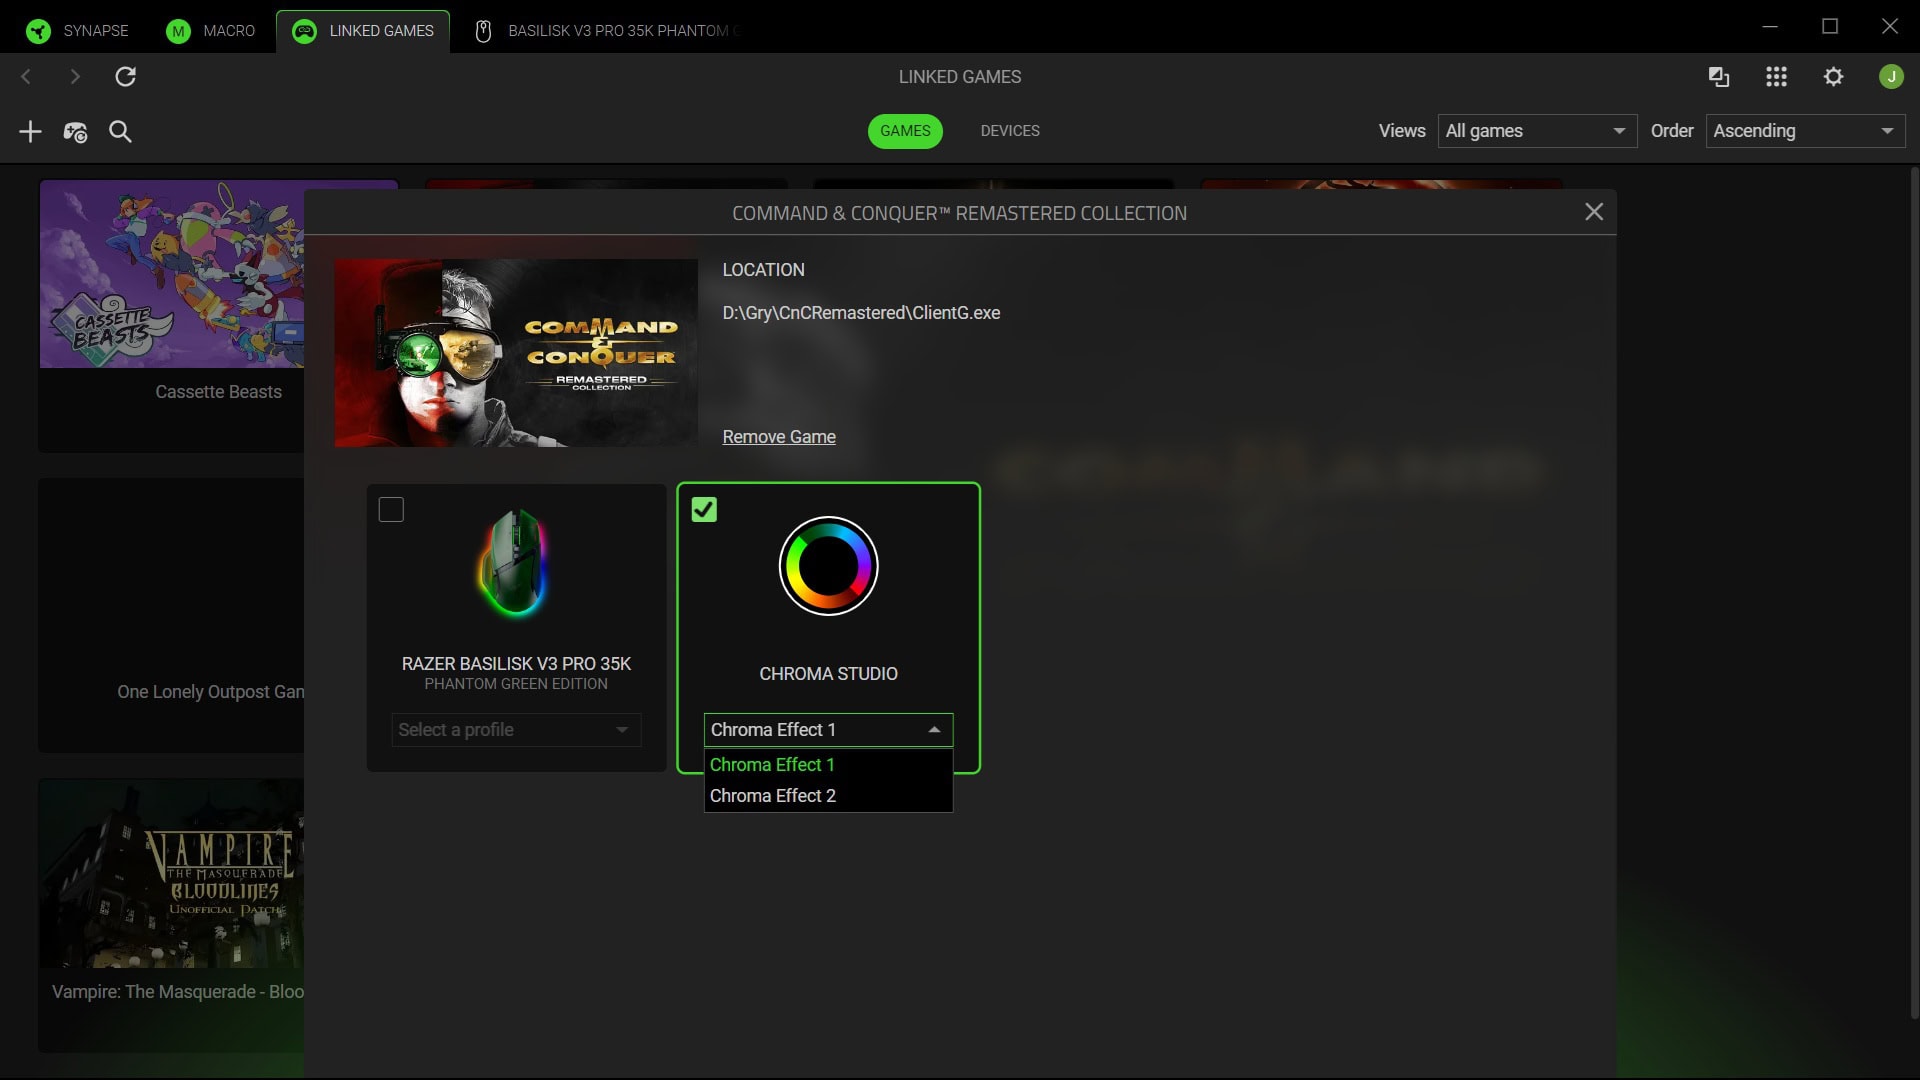This screenshot has width=1920, height=1080.
Task: Open the scan for games icon
Action: [75, 131]
